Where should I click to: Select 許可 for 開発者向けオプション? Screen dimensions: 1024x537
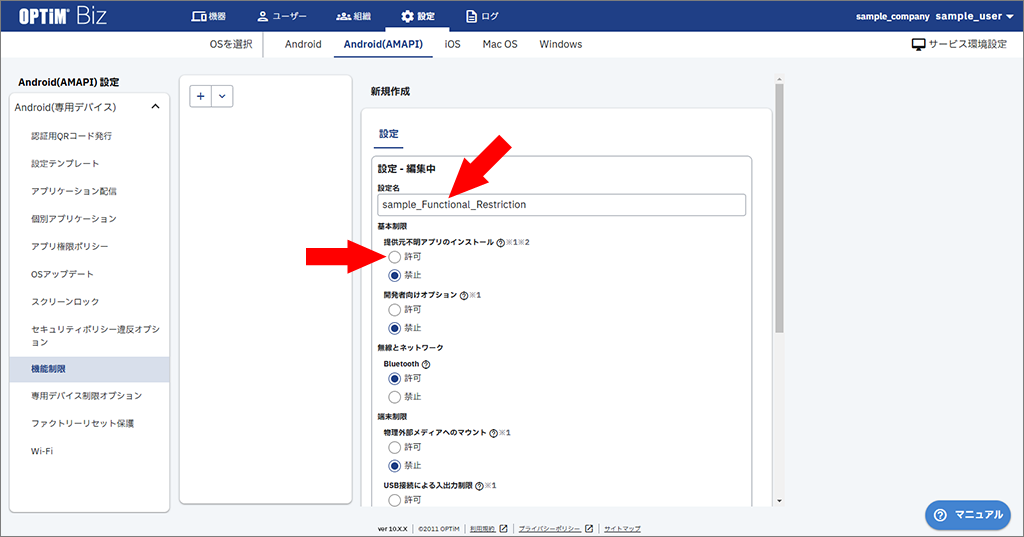(394, 310)
